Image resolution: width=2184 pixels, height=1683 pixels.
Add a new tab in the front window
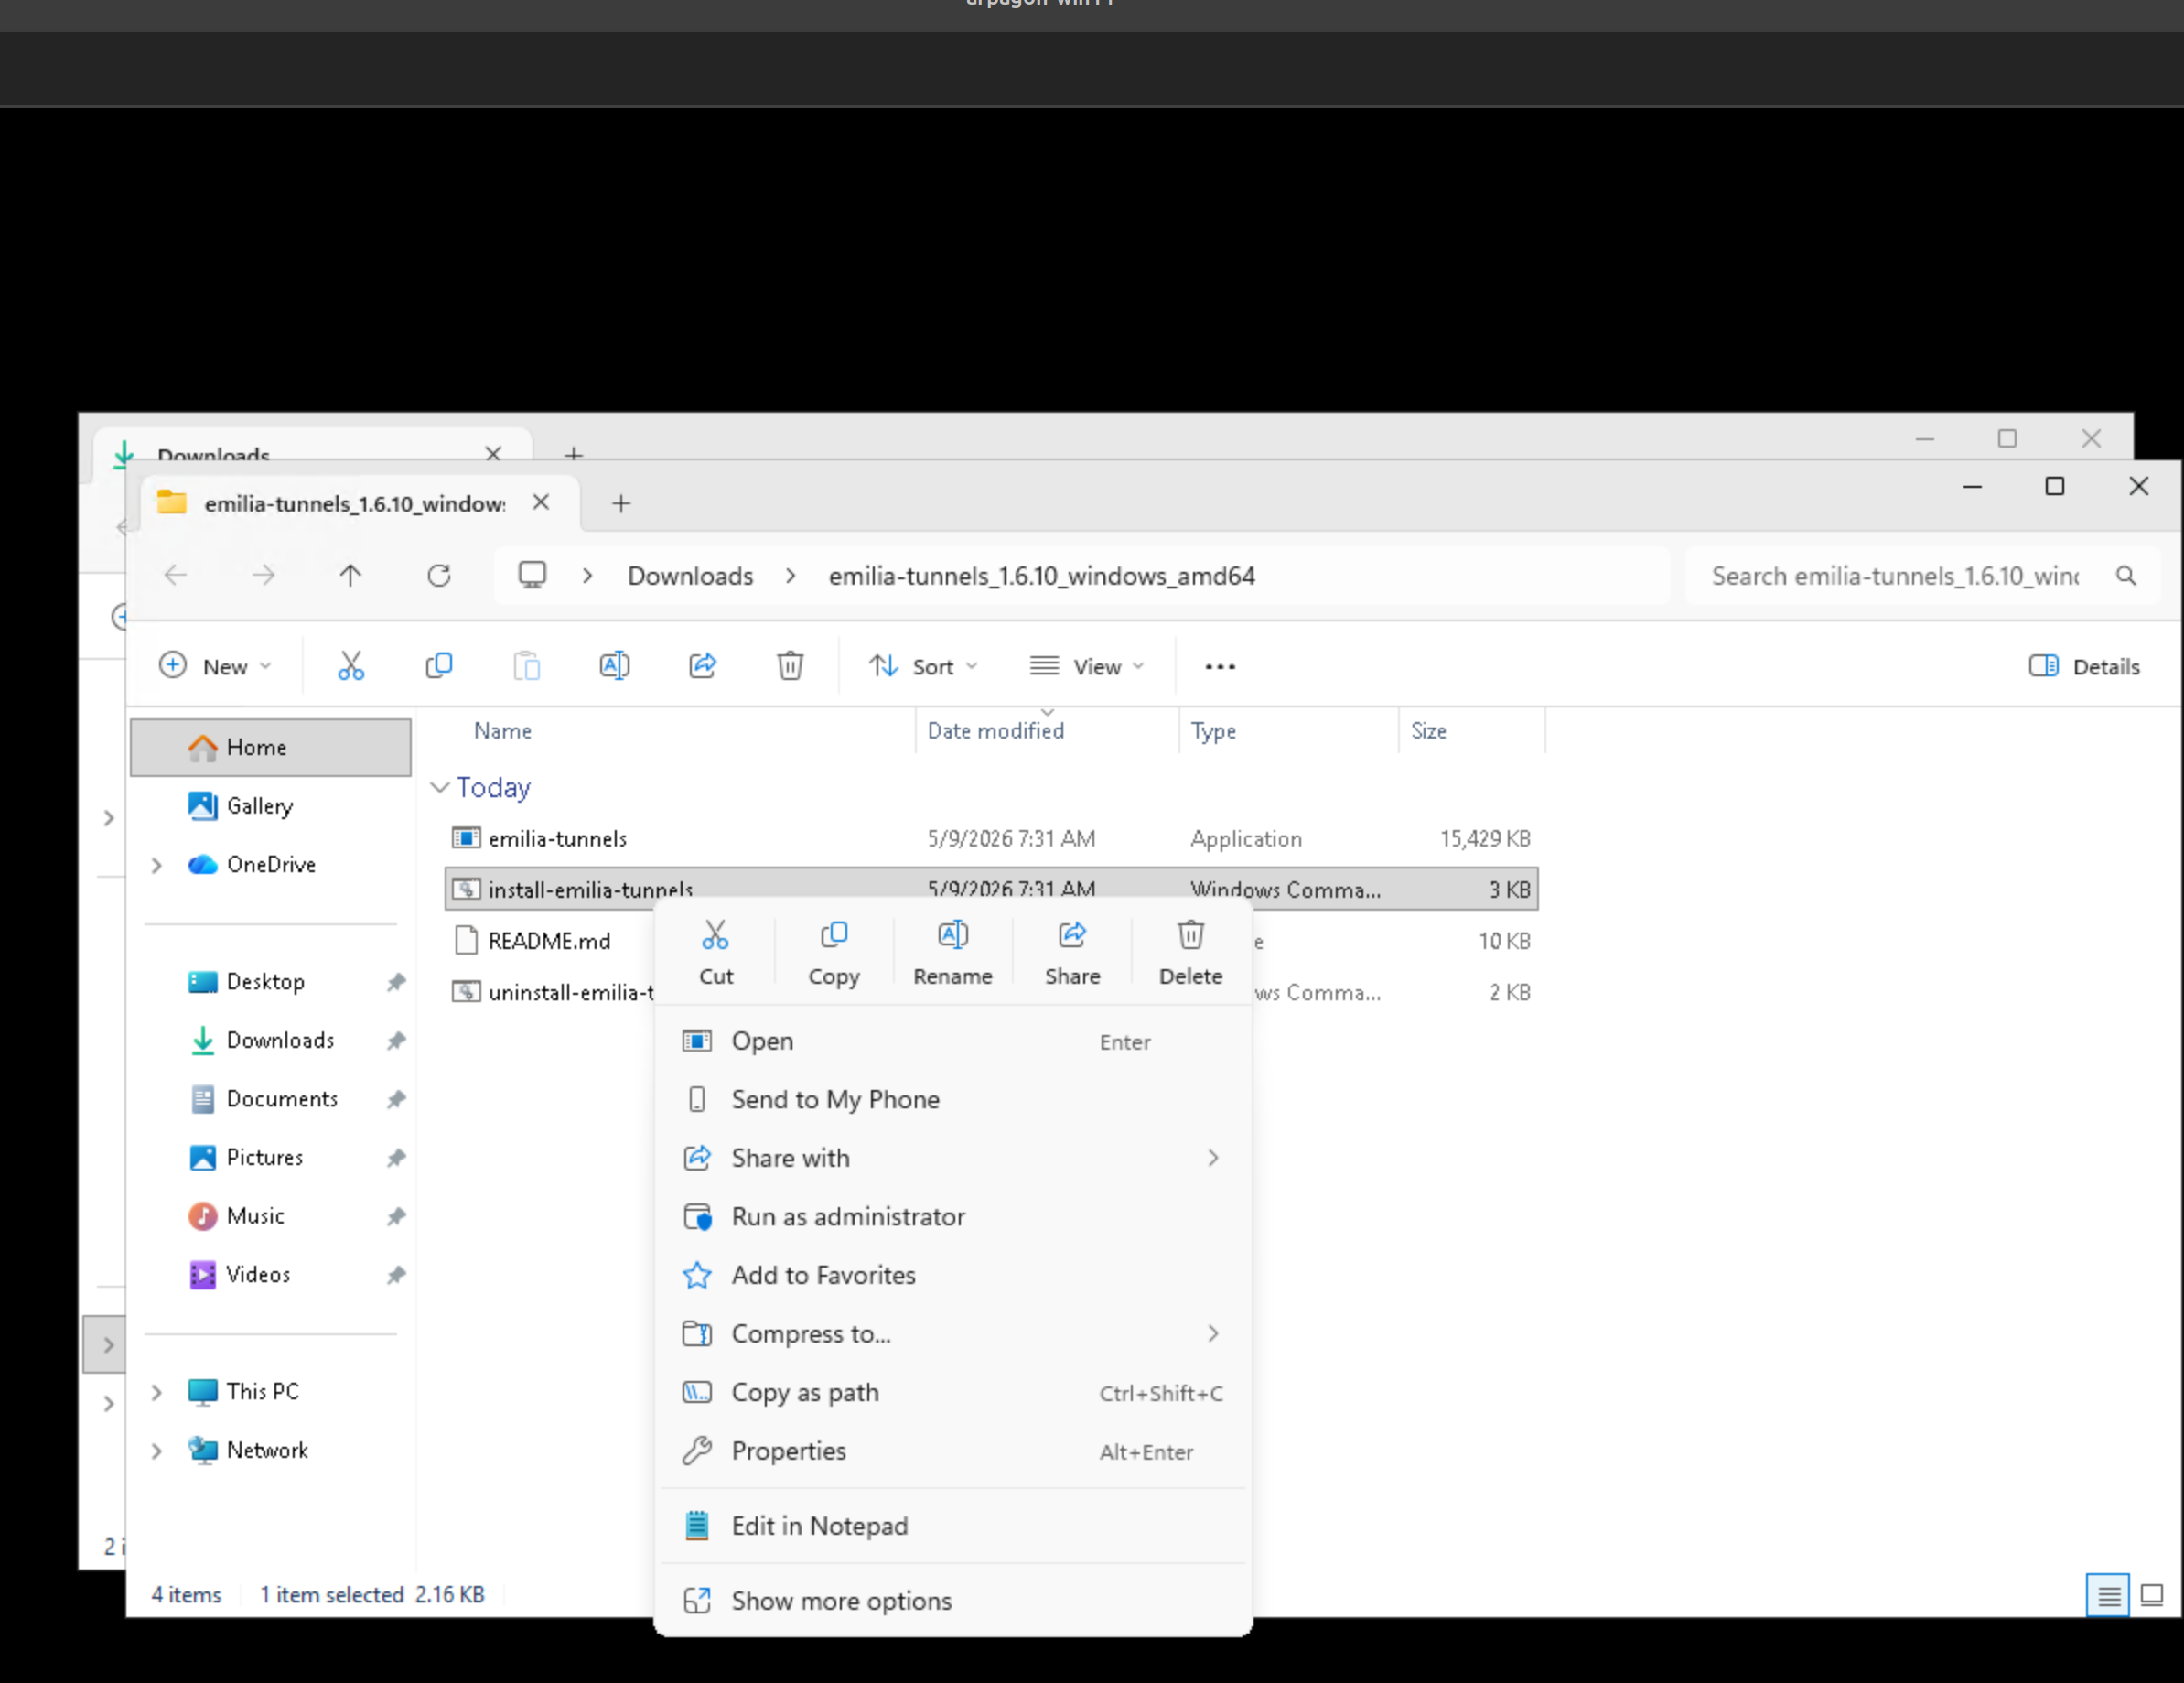[621, 503]
